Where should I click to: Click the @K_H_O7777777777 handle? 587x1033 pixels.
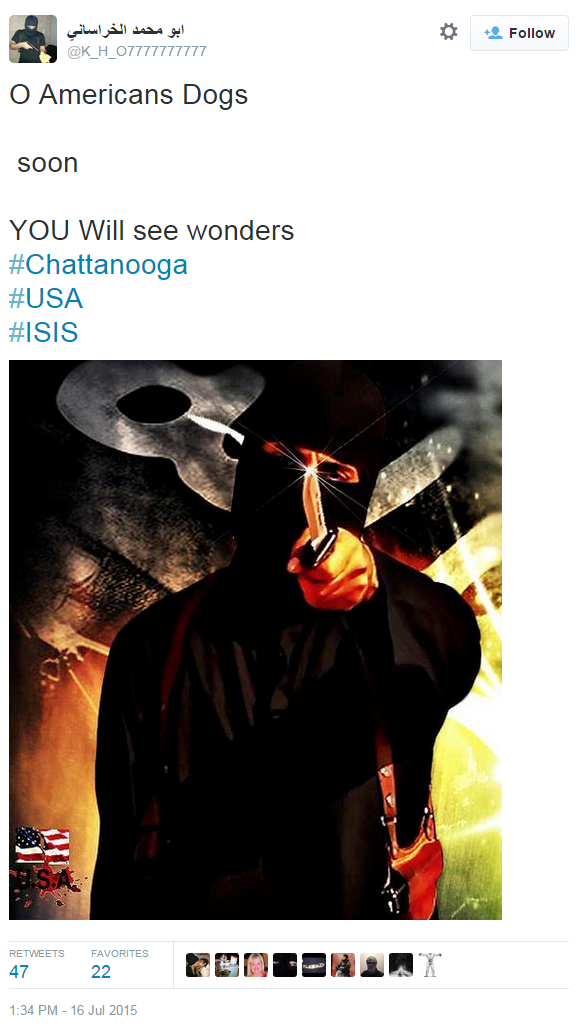(x=136, y=51)
